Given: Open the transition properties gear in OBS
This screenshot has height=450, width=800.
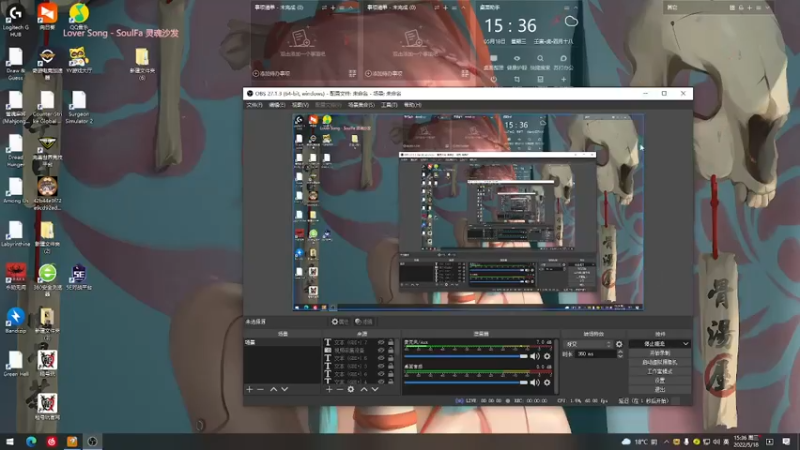Looking at the screenshot, I should click(x=619, y=344).
